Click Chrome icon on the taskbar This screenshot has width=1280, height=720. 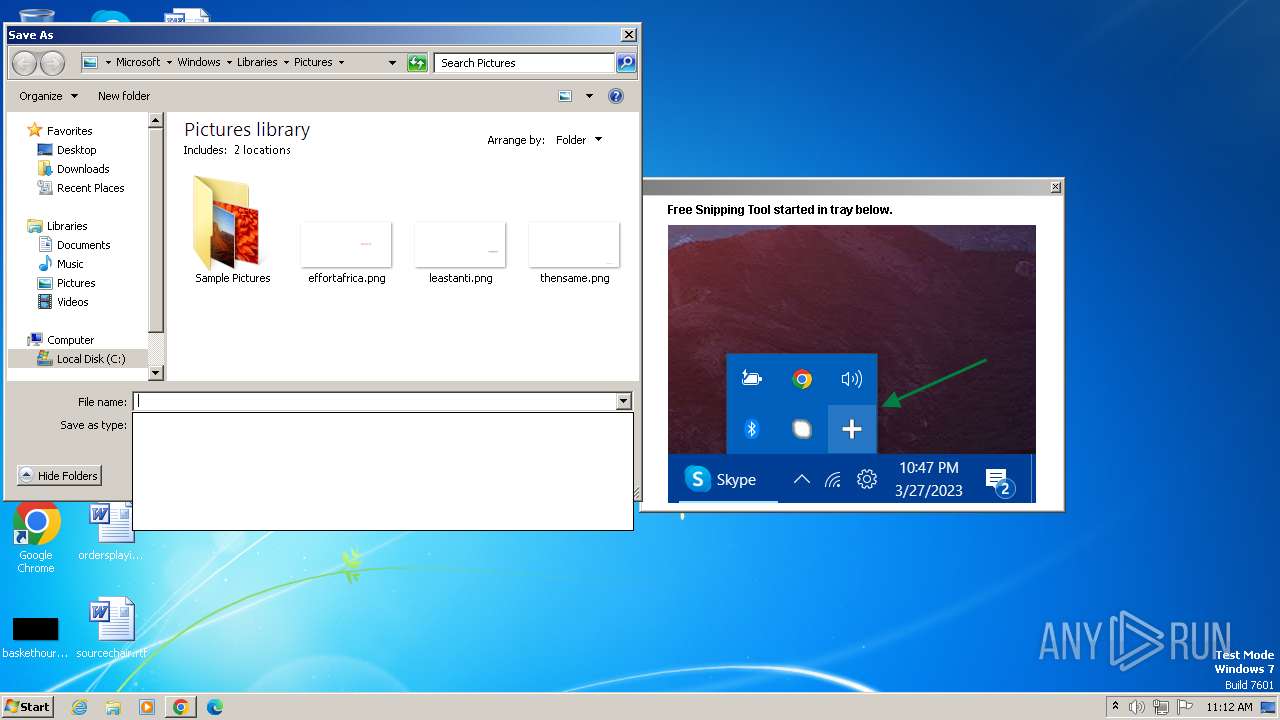tap(180, 707)
